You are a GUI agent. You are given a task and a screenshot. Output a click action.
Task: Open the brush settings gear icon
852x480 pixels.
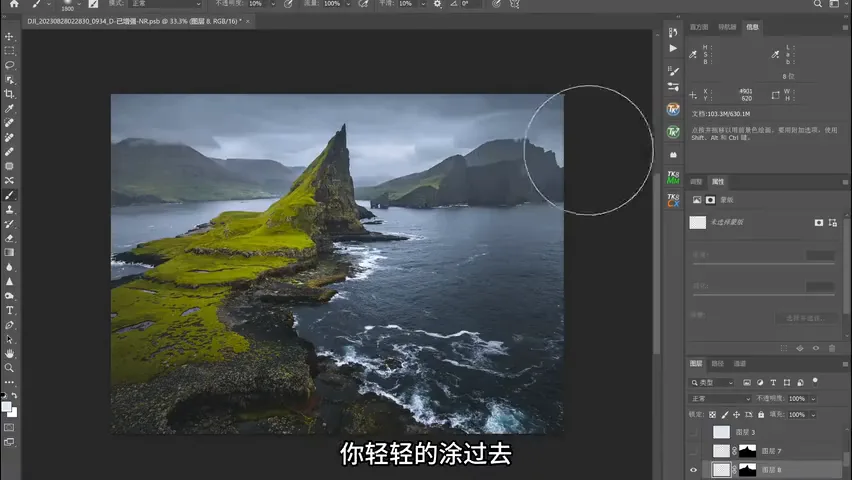437,4
